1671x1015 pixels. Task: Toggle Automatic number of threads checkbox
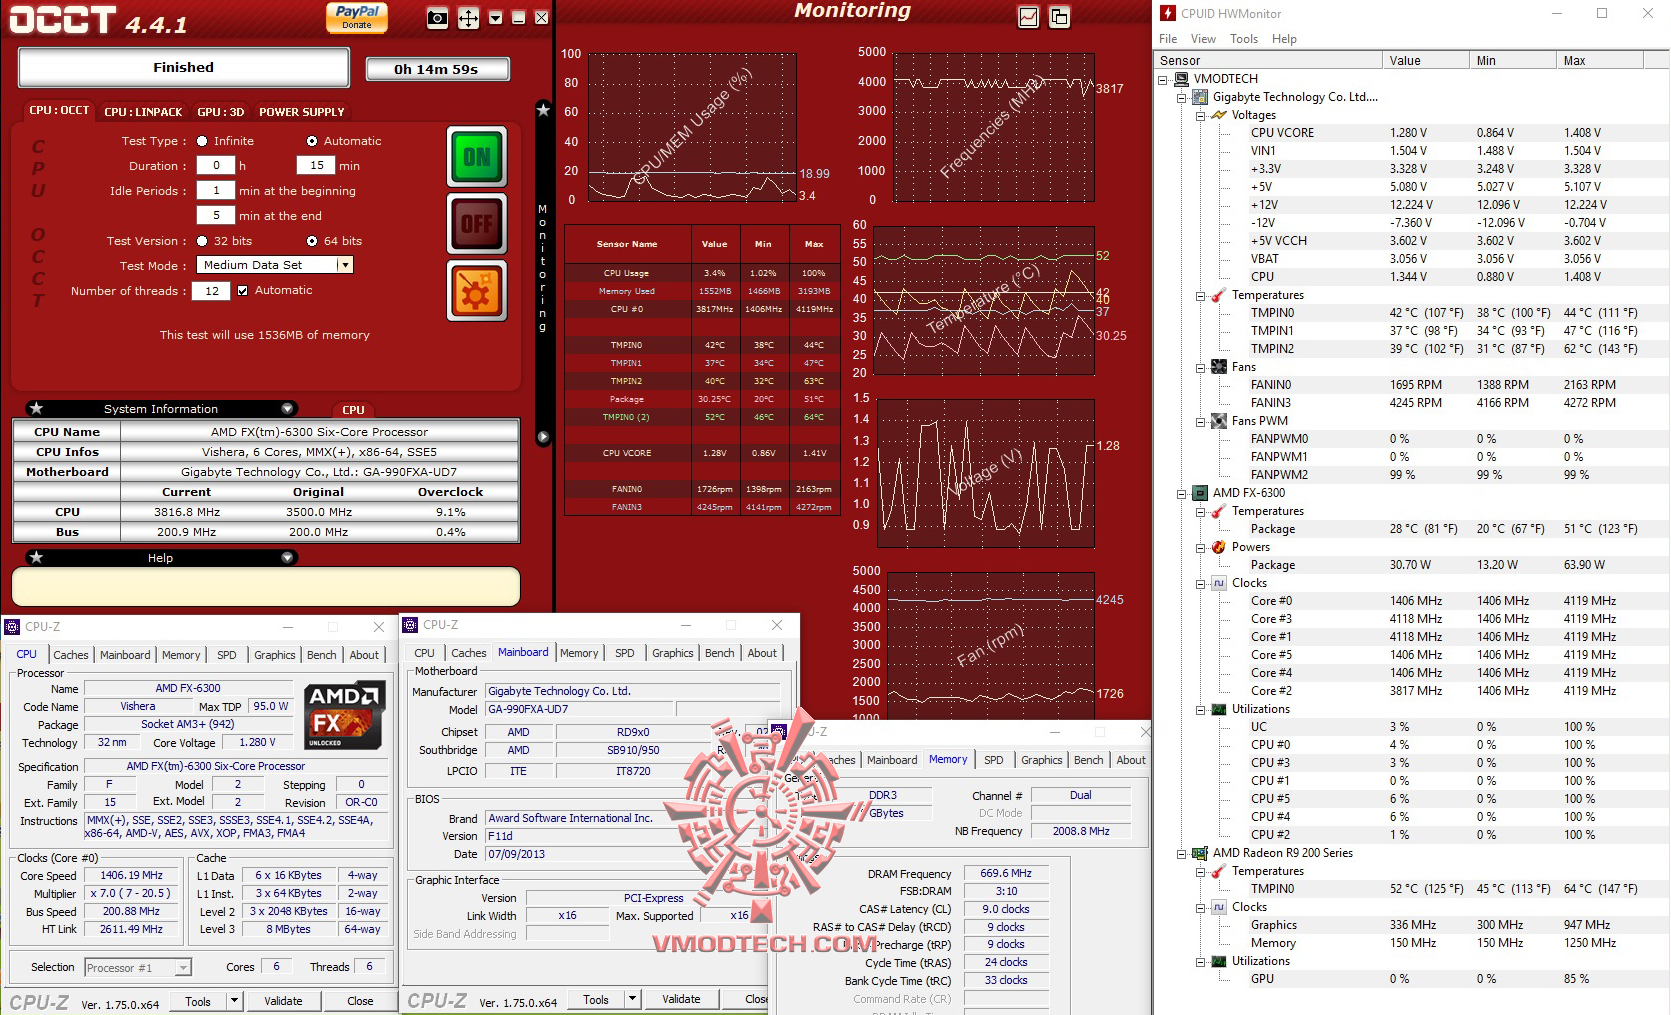242,290
